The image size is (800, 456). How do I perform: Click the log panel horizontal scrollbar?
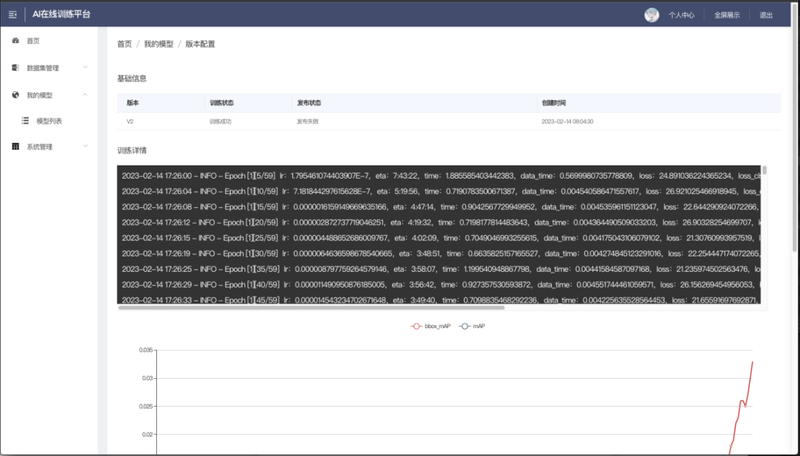click(311, 308)
